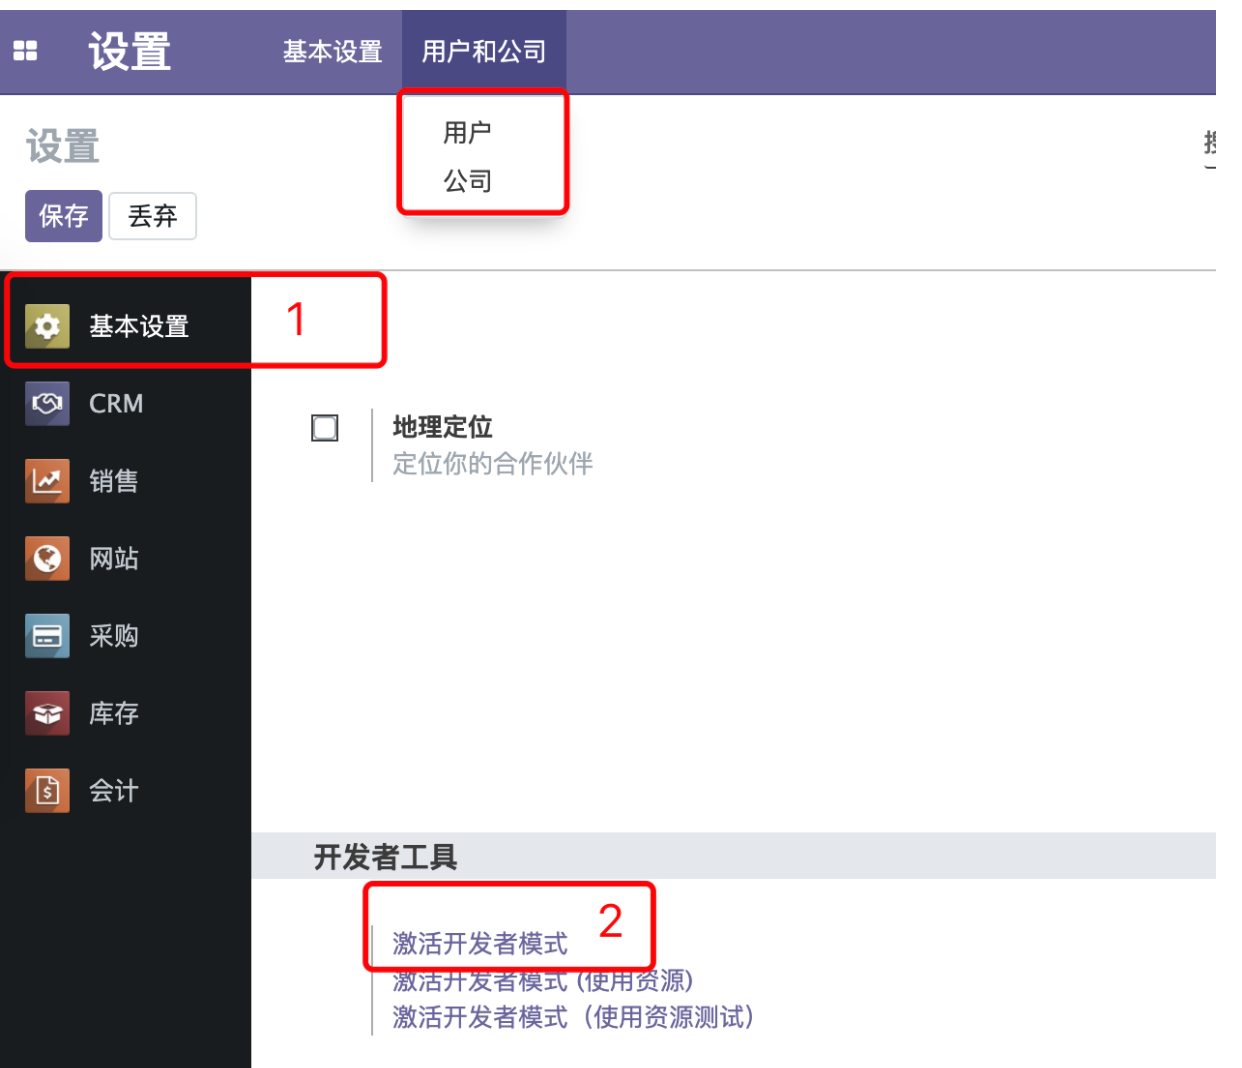1242x1068 pixels.
Task: Click the 网站 globe icon
Action: coord(47,558)
